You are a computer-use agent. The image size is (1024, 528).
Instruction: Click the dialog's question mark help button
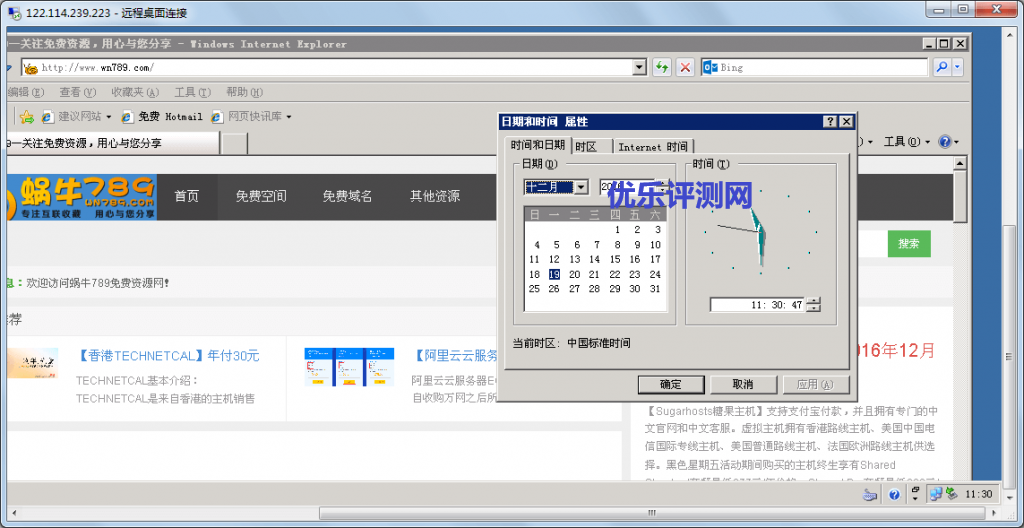(830, 121)
